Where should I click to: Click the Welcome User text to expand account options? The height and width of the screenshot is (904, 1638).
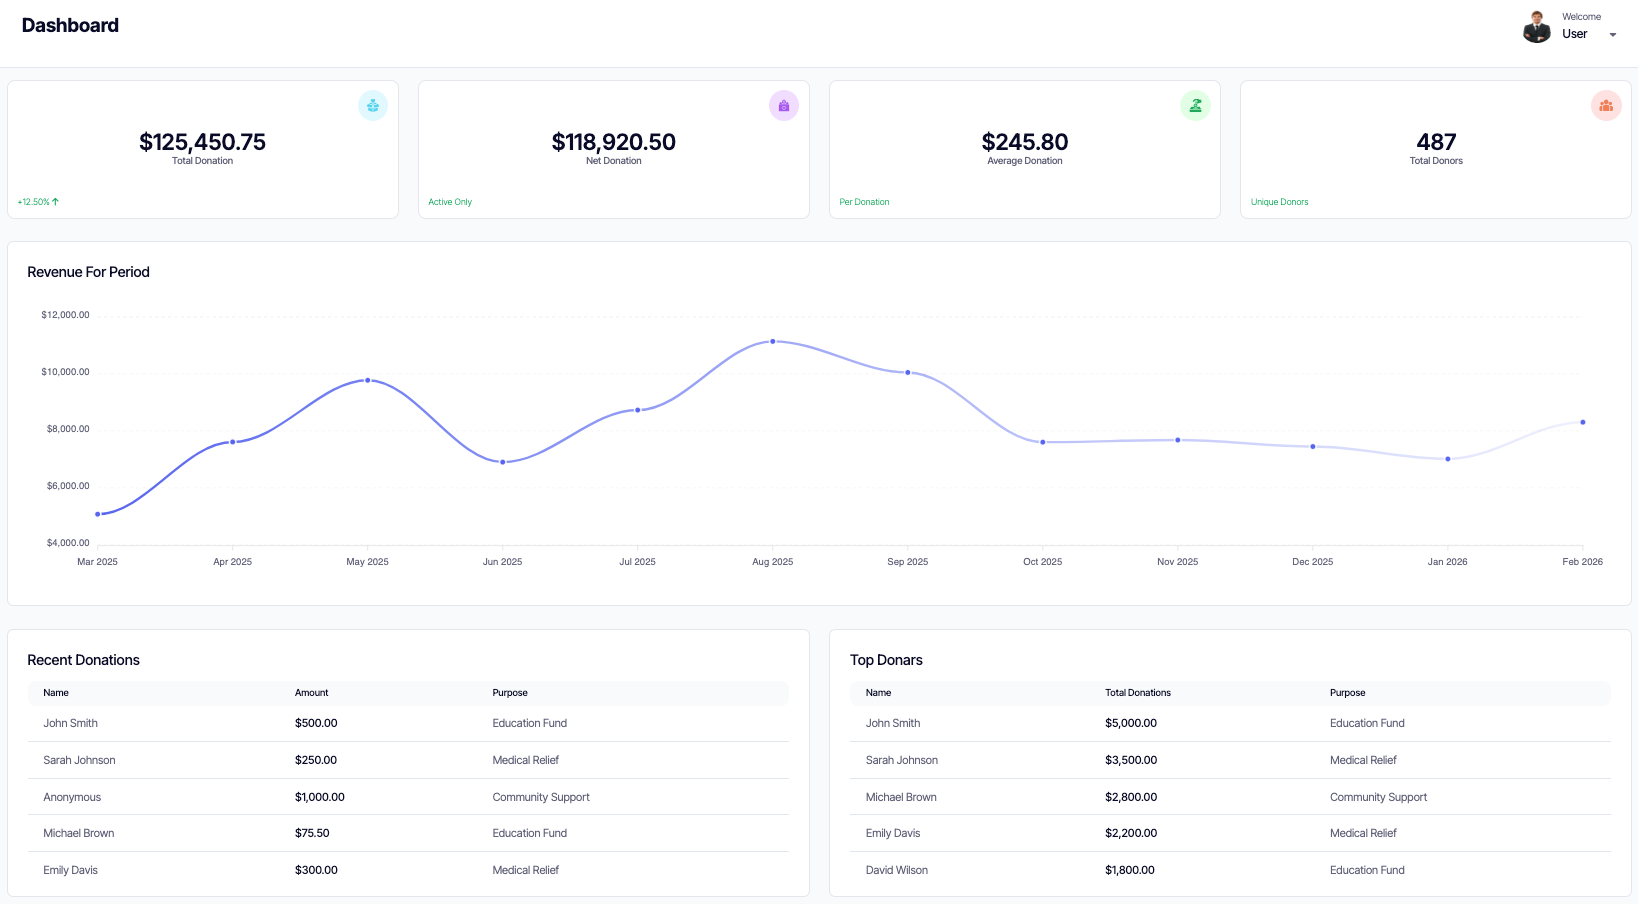pos(1580,25)
